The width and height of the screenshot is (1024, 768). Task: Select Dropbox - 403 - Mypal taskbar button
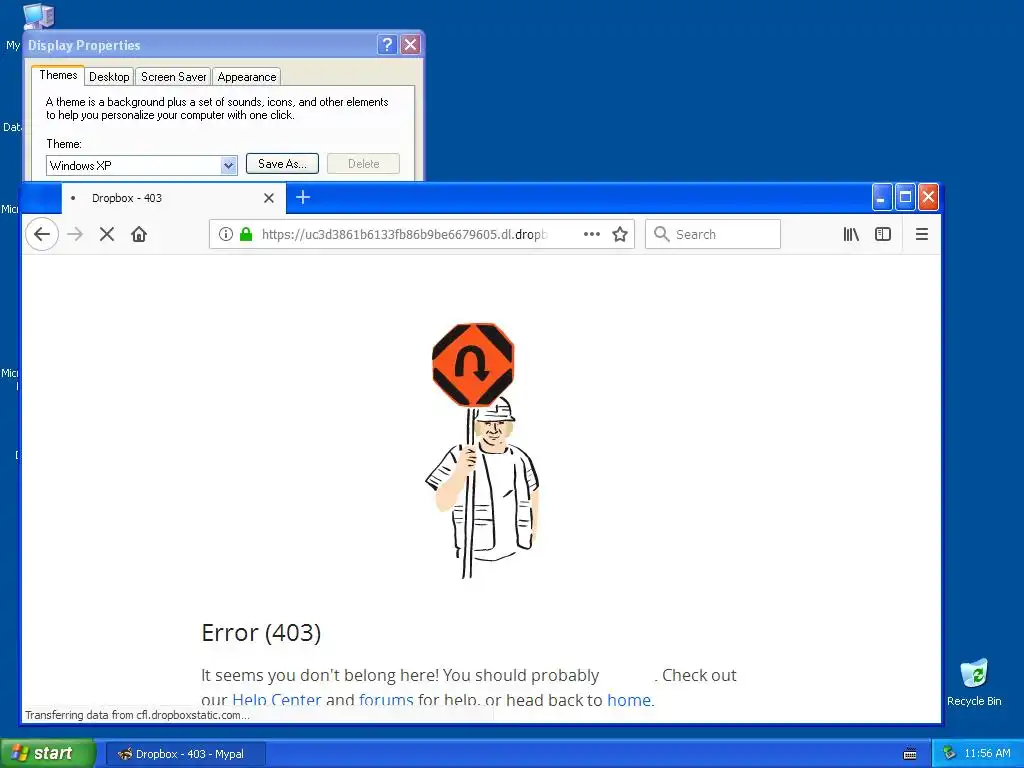[x=185, y=754]
